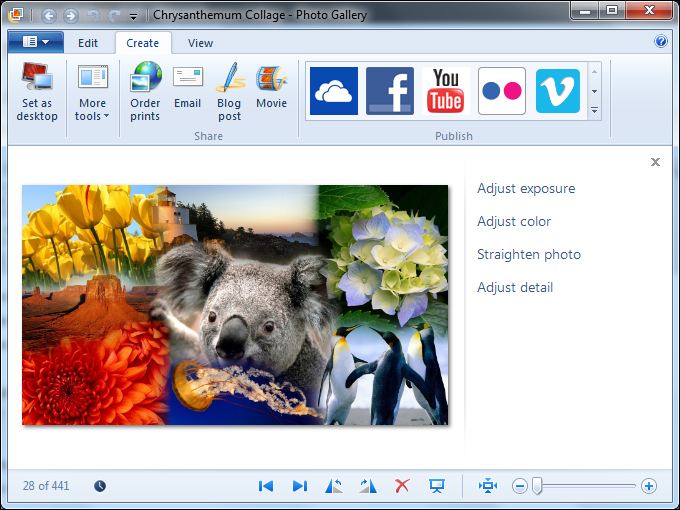Viewport: 680px width, 510px height.
Task: Open Adjust detail settings
Action: pyautogui.click(x=515, y=288)
